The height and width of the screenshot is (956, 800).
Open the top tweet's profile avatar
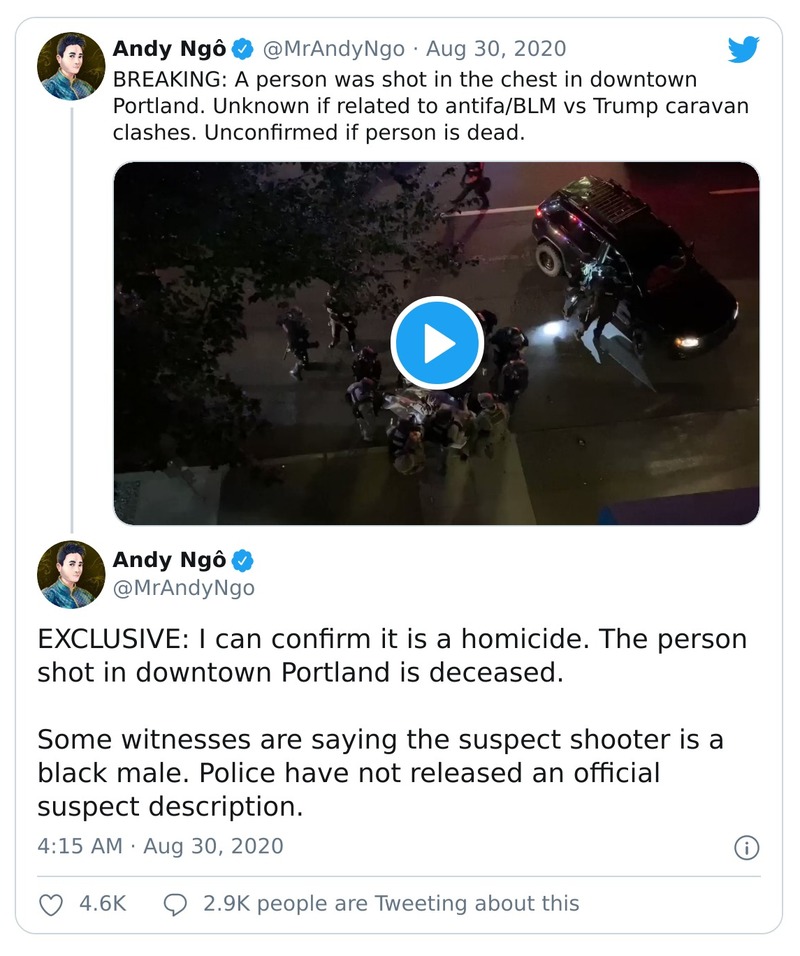point(71,66)
